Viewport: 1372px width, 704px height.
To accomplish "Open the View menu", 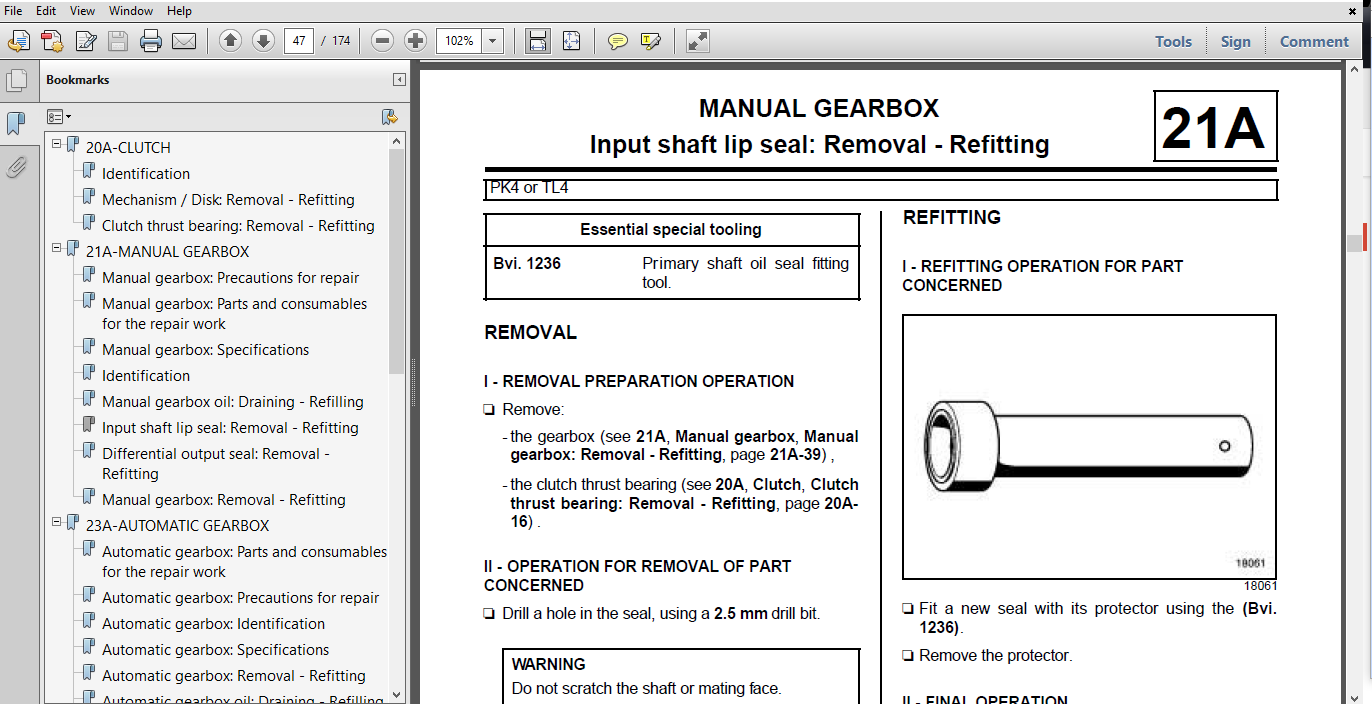I will (x=82, y=10).
